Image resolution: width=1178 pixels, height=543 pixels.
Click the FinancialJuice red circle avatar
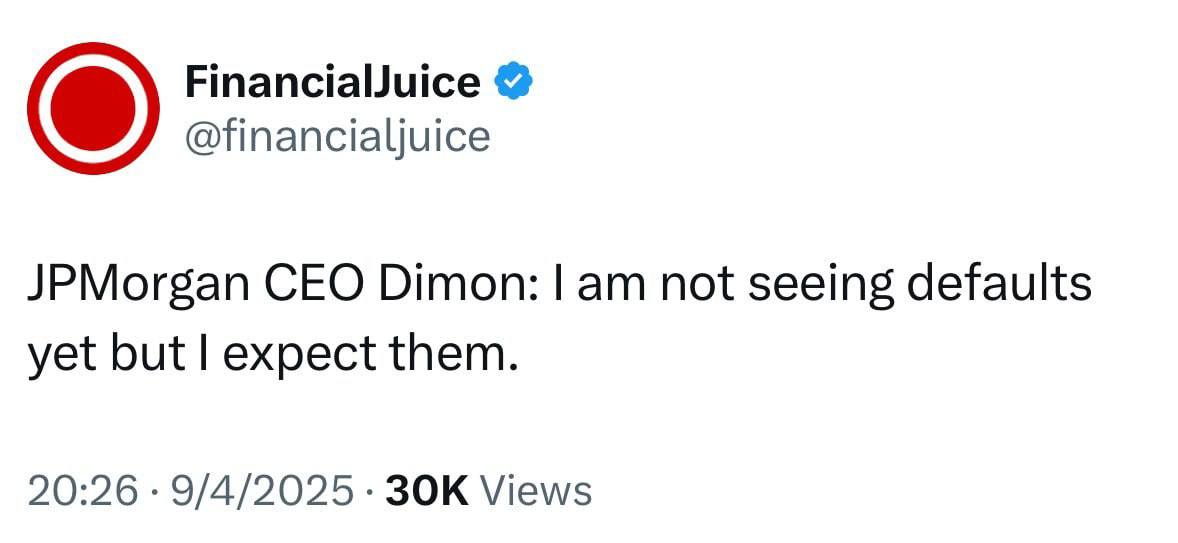[93, 108]
